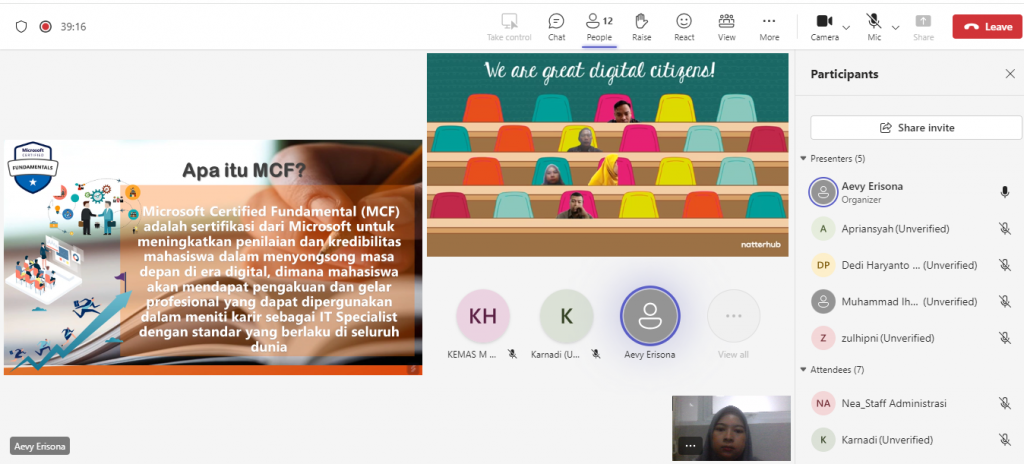The width and height of the screenshot is (1024, 464).
Task: Click the red recording indicator
Action: pos(45,27)
